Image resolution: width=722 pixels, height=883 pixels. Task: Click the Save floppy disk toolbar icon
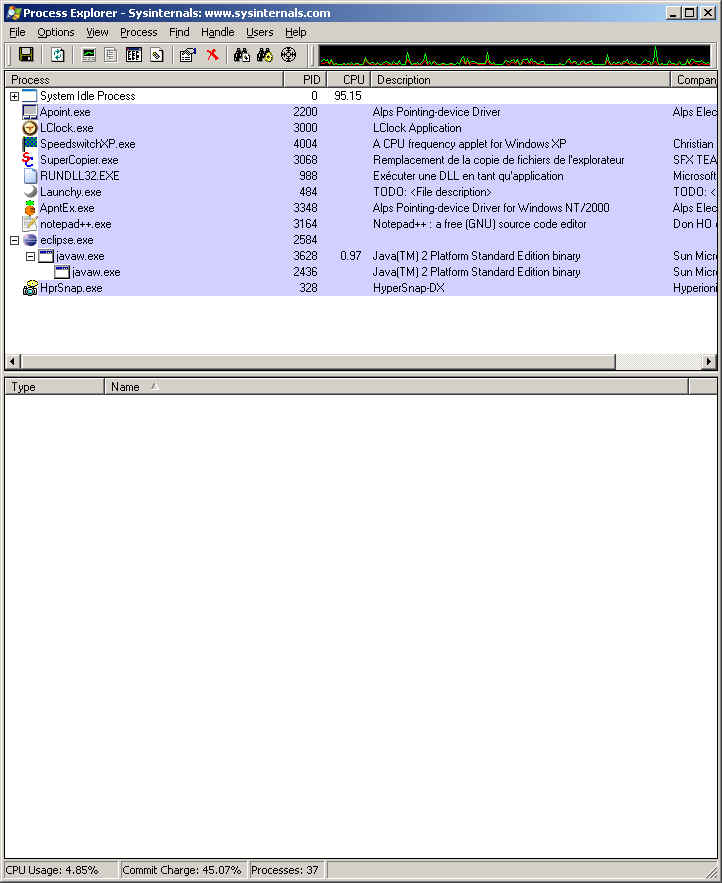pos(26,55)
